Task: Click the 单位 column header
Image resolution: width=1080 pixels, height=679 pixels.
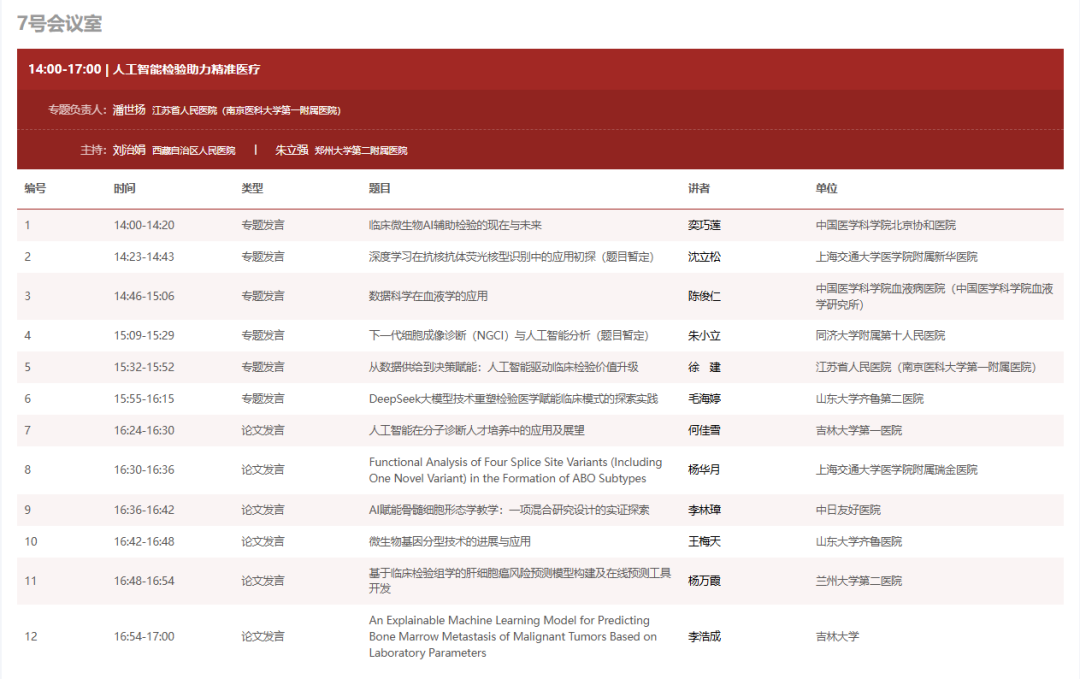Action: click(827, 189)
